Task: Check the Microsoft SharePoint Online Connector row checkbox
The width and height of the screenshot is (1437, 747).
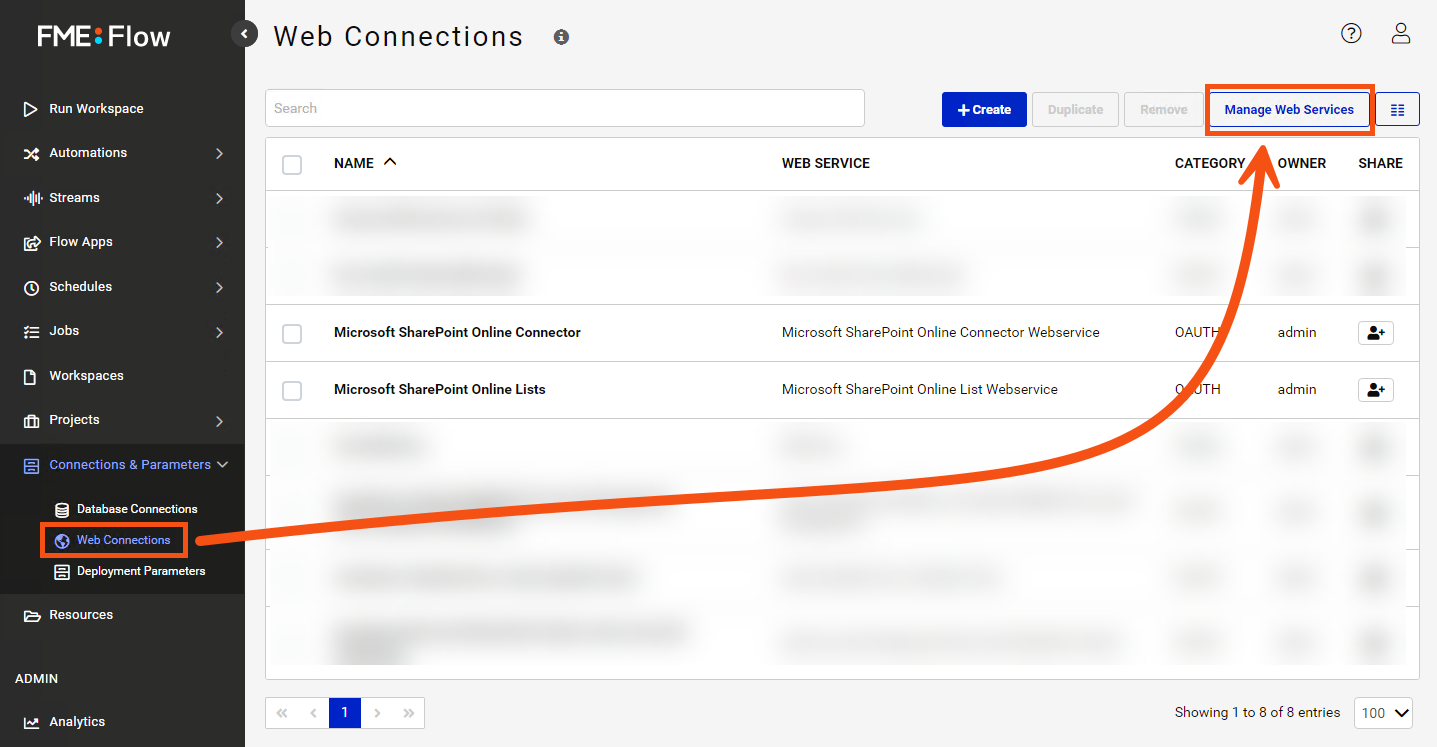Action: point(292,332)
